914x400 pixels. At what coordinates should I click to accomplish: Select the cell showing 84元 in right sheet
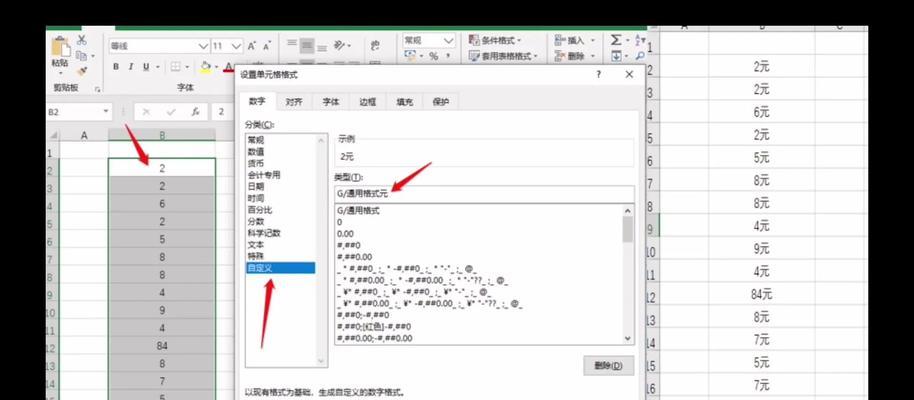point(761,295)
